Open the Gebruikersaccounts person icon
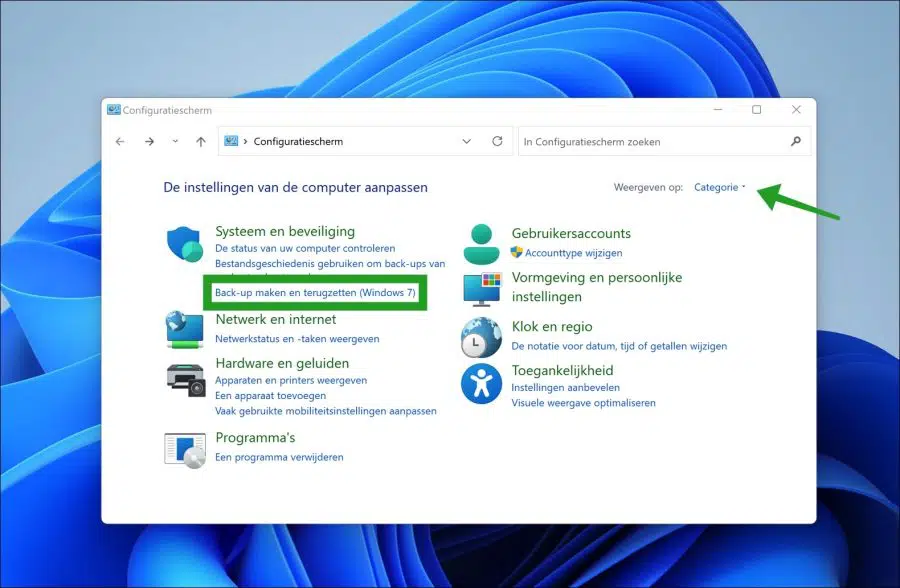Image resolution: width=900 pixels, height=588 pixels. click(481, 245)
